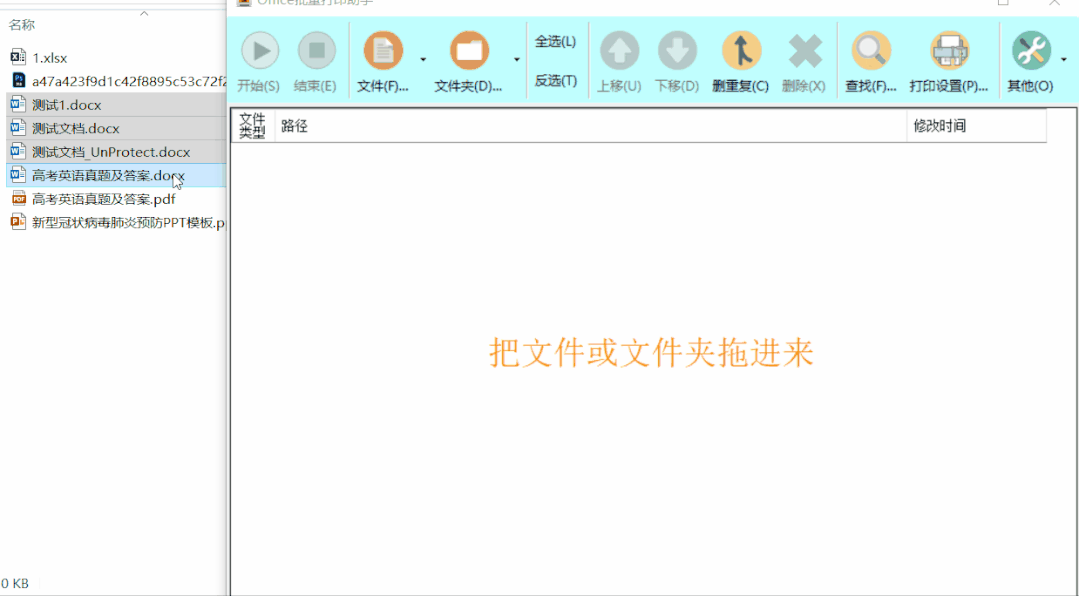This screenshot has height=596, width=1079.
Task: Click the 开始 start printing icon
Action: point(259,50)
